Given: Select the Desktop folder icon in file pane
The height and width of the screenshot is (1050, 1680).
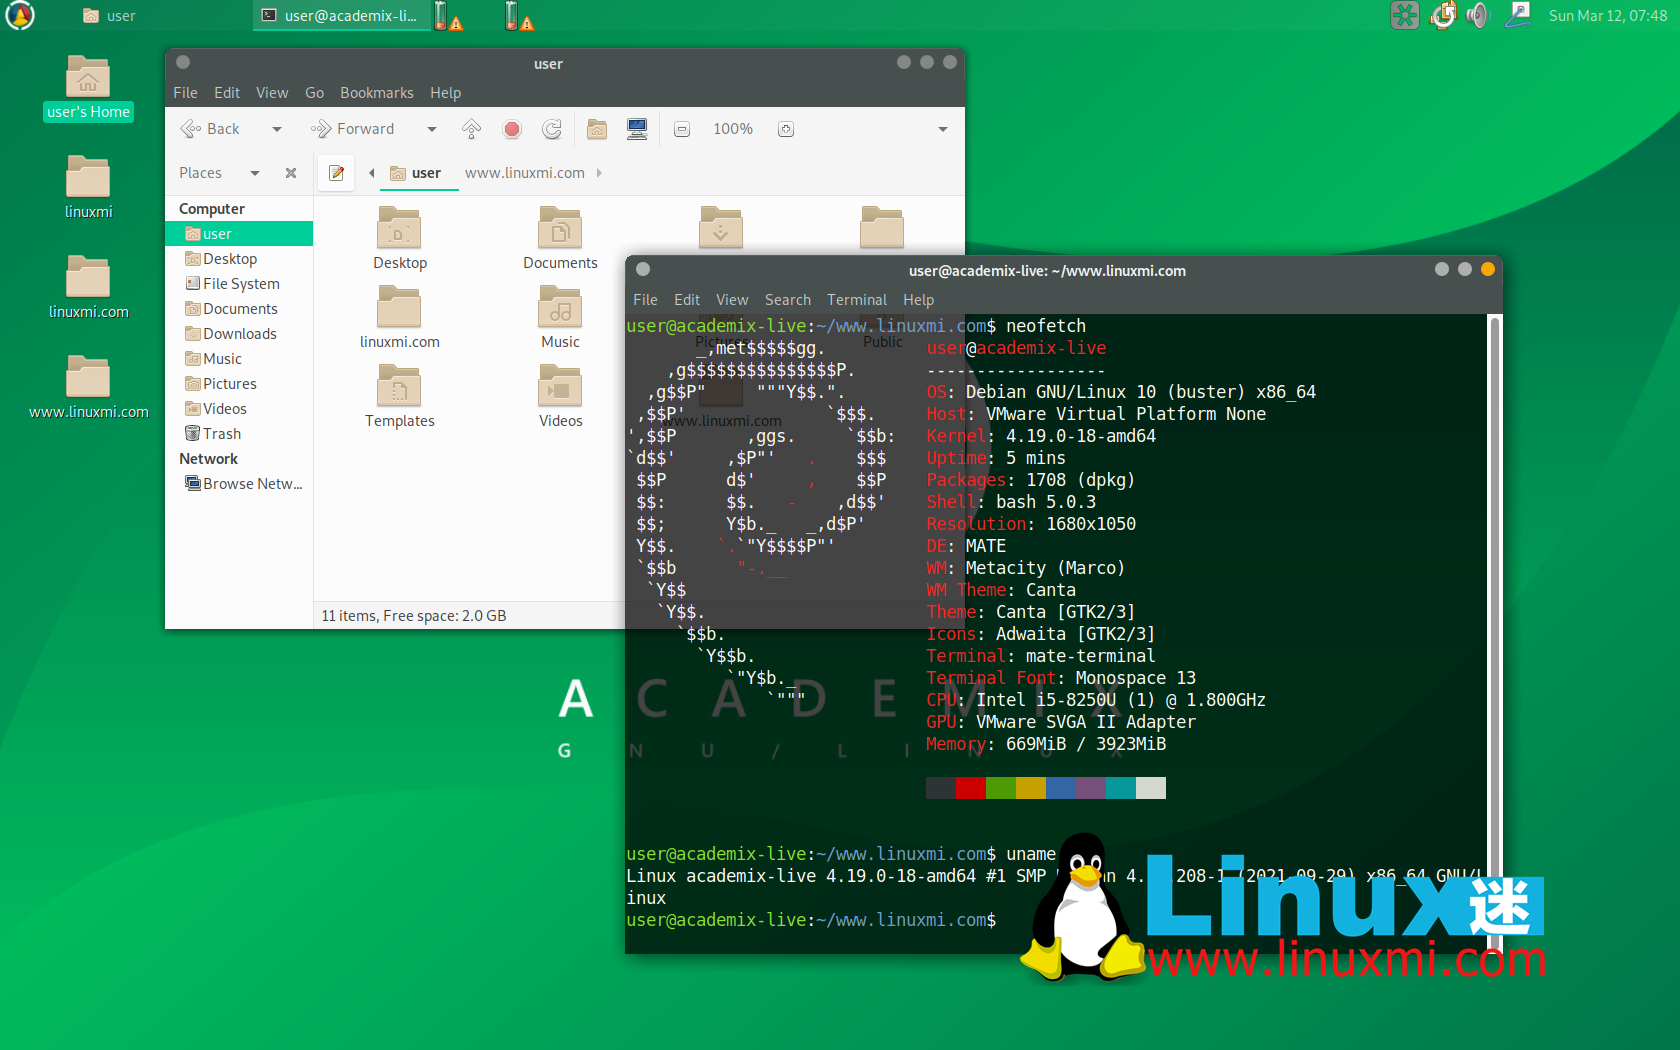Looking at the screenshot, I should tap(399, 229).
